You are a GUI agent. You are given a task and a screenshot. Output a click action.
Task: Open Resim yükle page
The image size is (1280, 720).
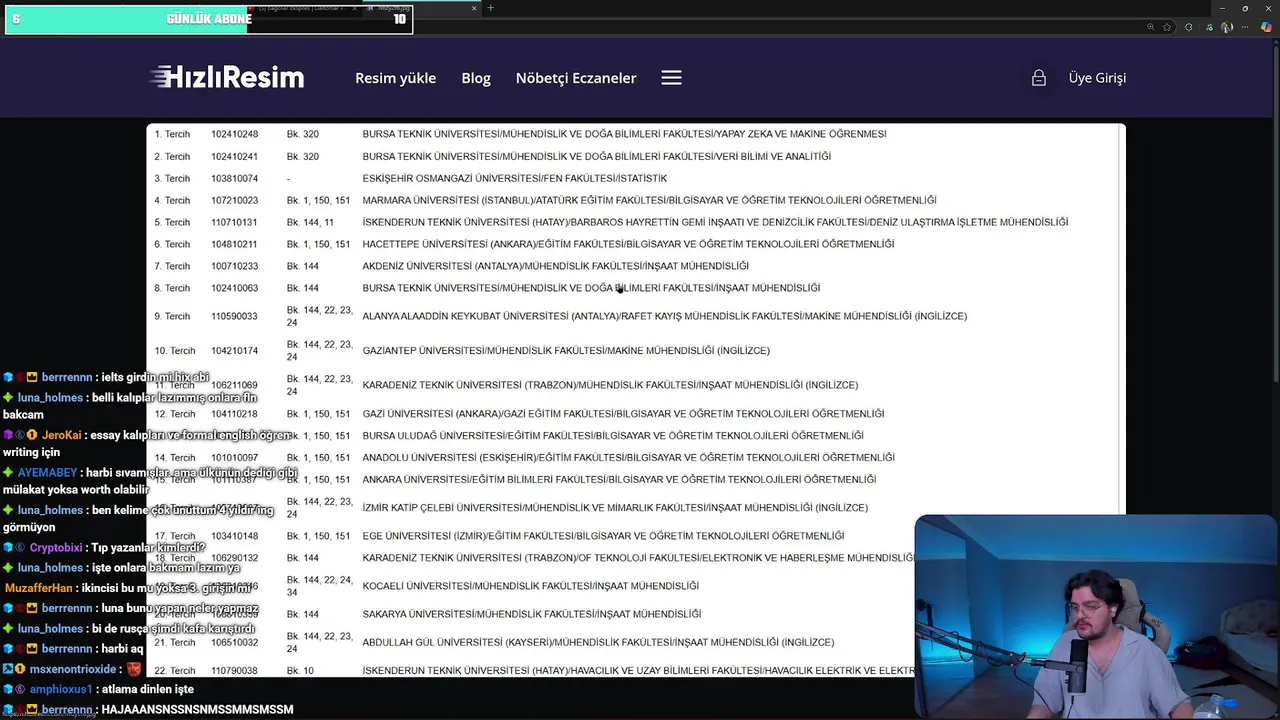pos(395,78)
